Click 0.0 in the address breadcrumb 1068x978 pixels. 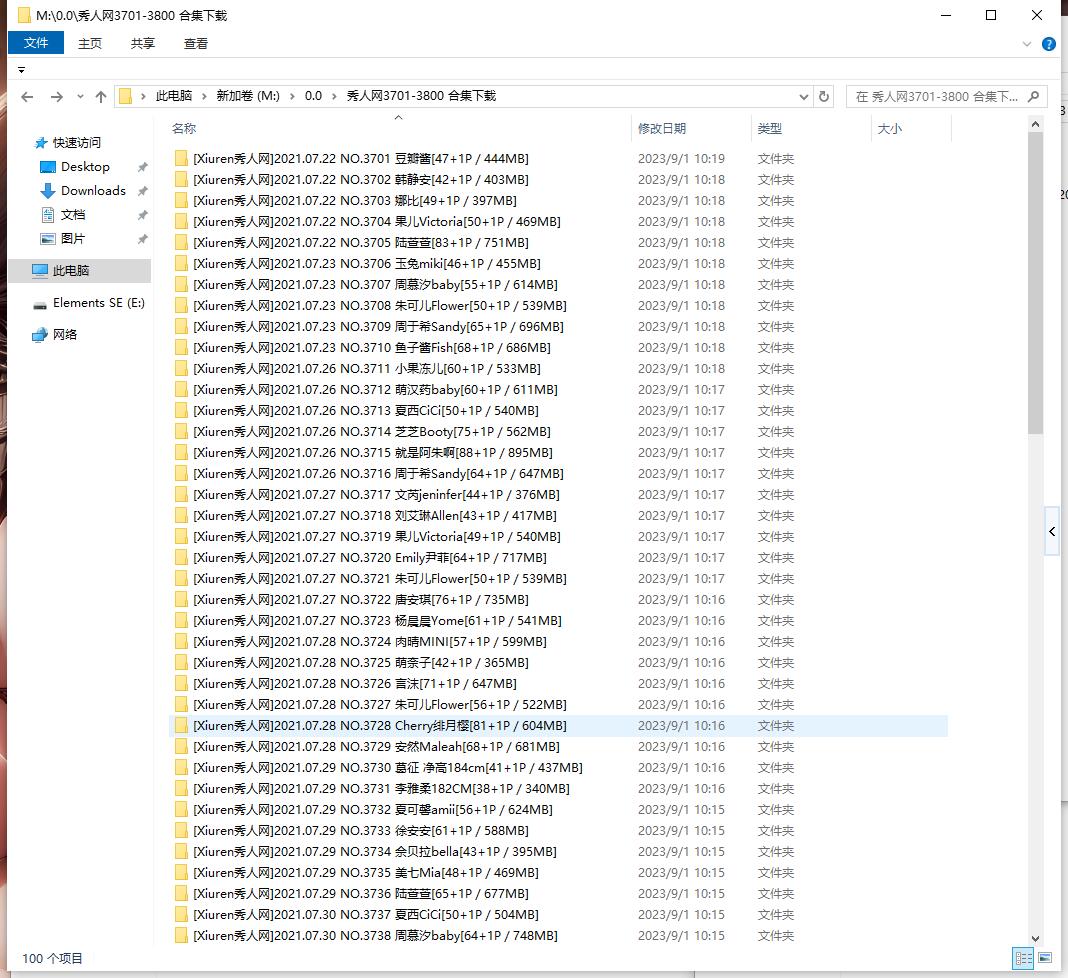pos(313,96)
